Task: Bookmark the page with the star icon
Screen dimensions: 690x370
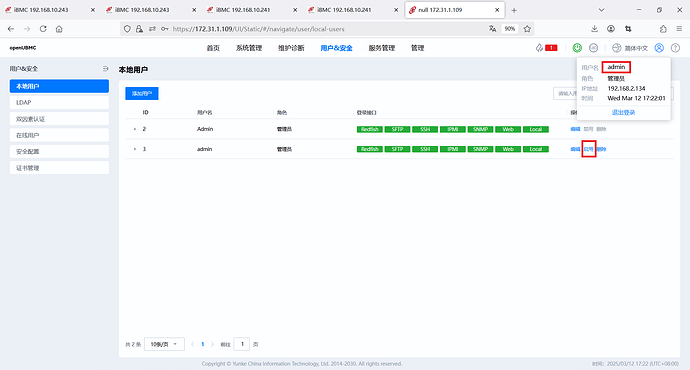Action: point(527,29)
